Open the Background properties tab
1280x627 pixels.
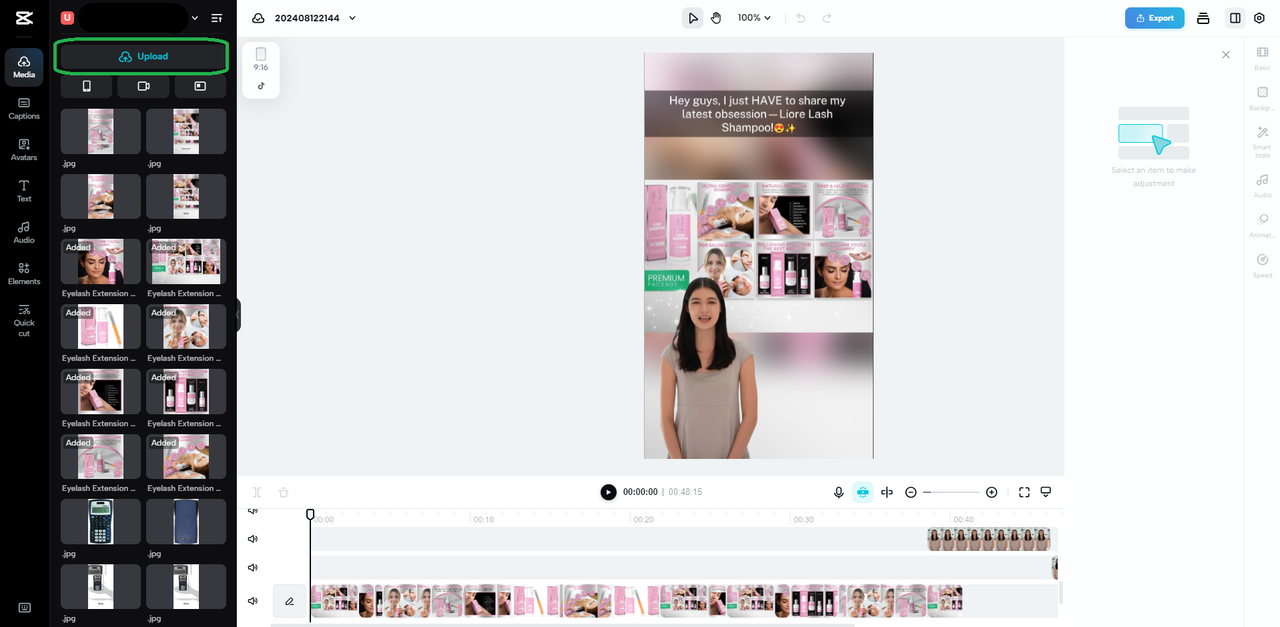pos(1262,98)
